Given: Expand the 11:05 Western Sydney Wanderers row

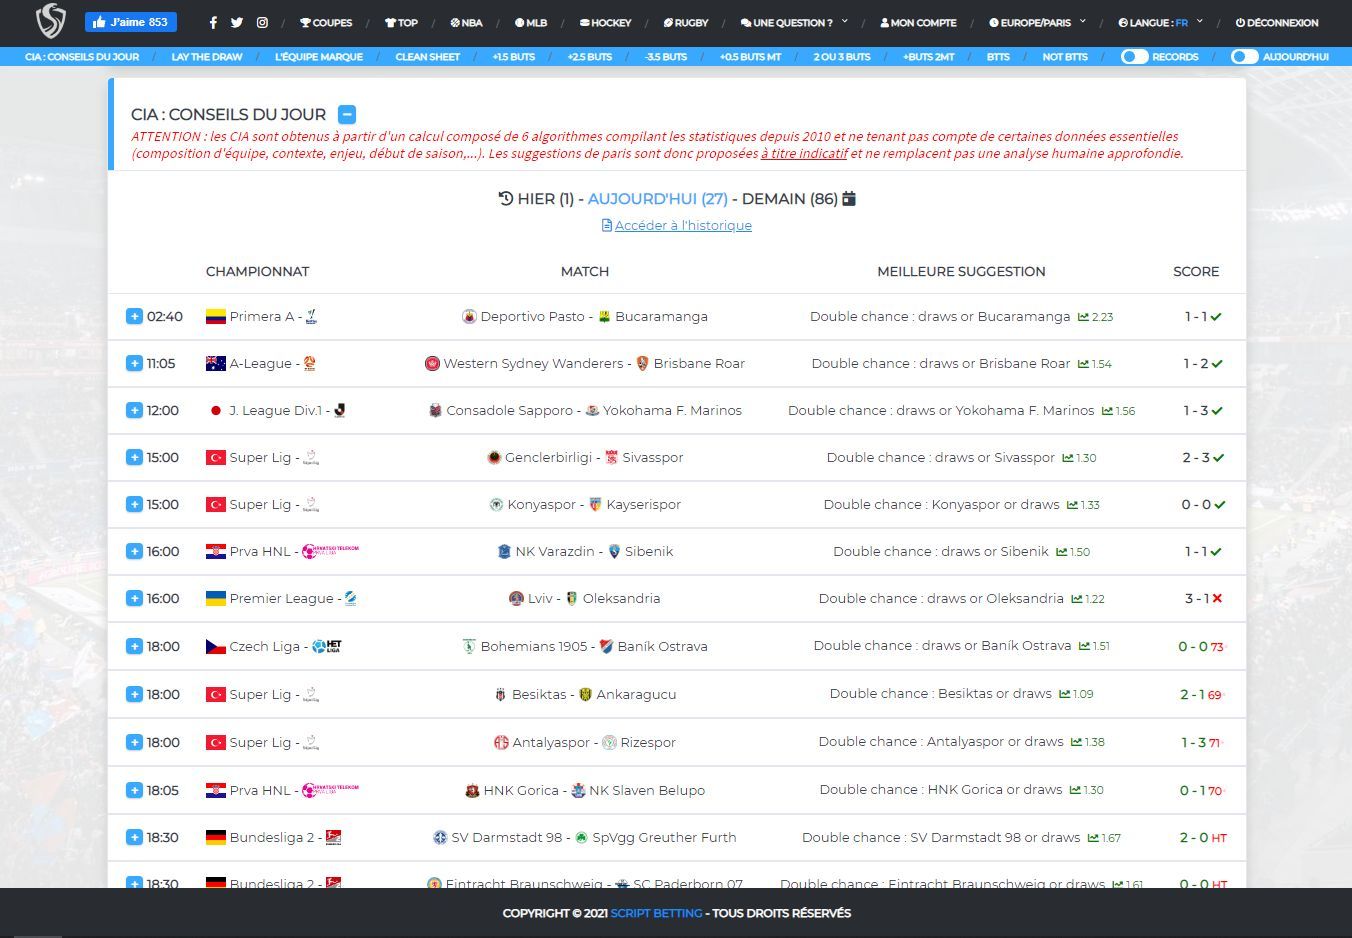Looking at the screenshot, I should point(134,363).
